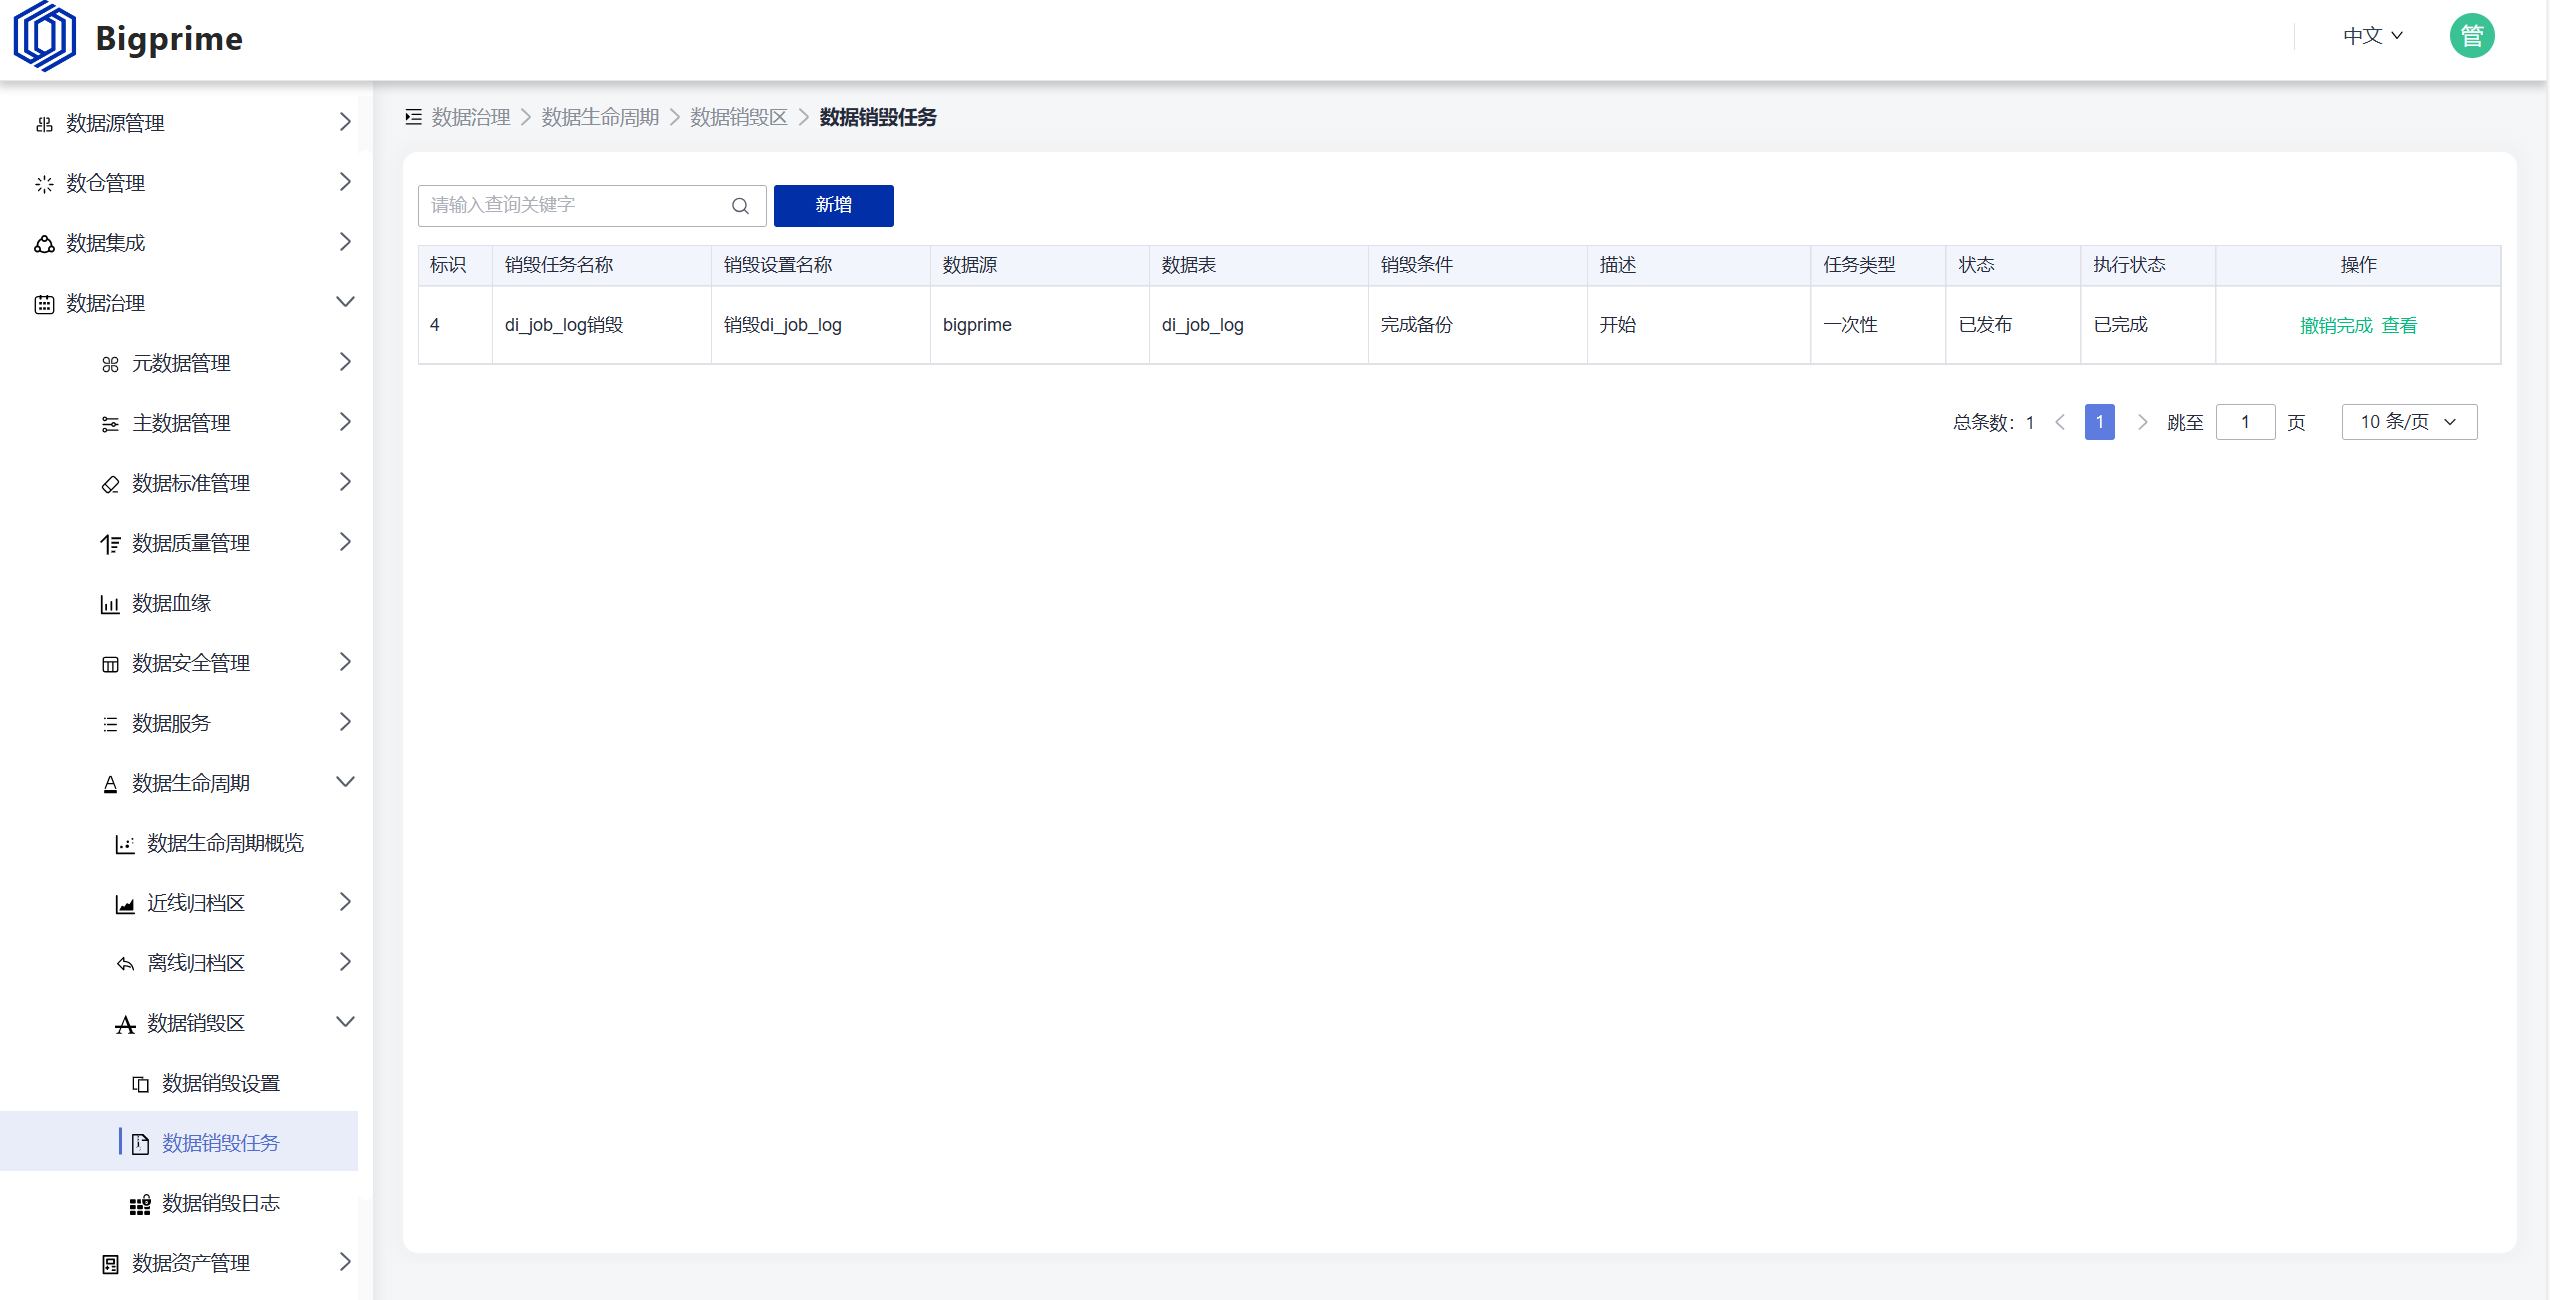Open 数据销毁设置 menu item
This screenshot has width=2550, height=1300.
pyautogui.click(x=220, y=1083)
